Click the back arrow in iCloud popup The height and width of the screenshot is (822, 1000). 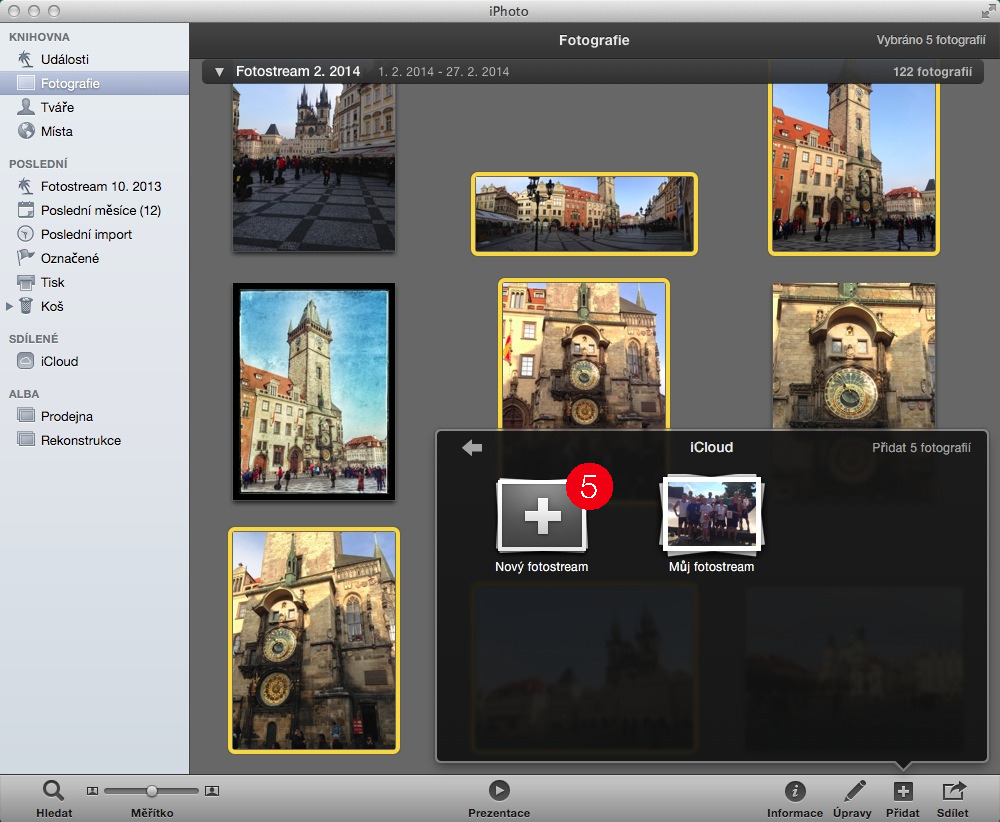click(472, 448)
